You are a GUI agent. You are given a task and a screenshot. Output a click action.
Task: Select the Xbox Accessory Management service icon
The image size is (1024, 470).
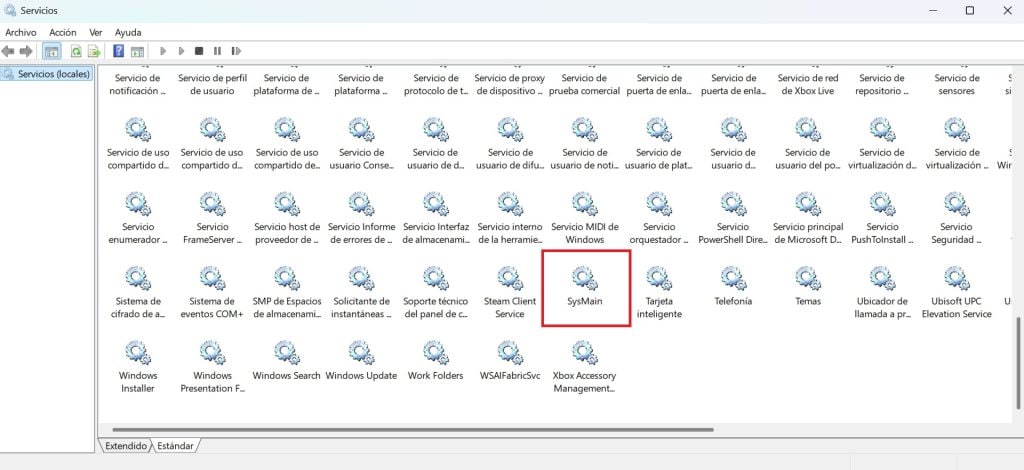pyautogui.click(x=584, y=353)
